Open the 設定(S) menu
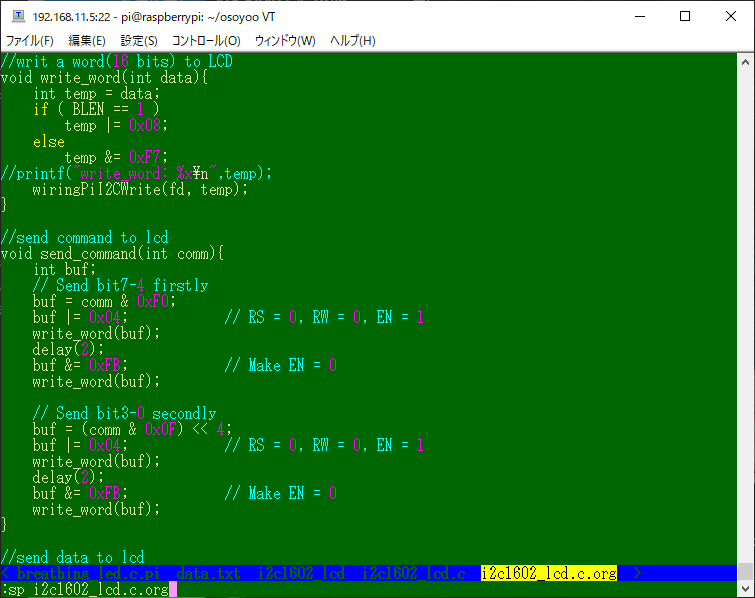755x598 pixels. pyautogui.click(x=139, y=40)
